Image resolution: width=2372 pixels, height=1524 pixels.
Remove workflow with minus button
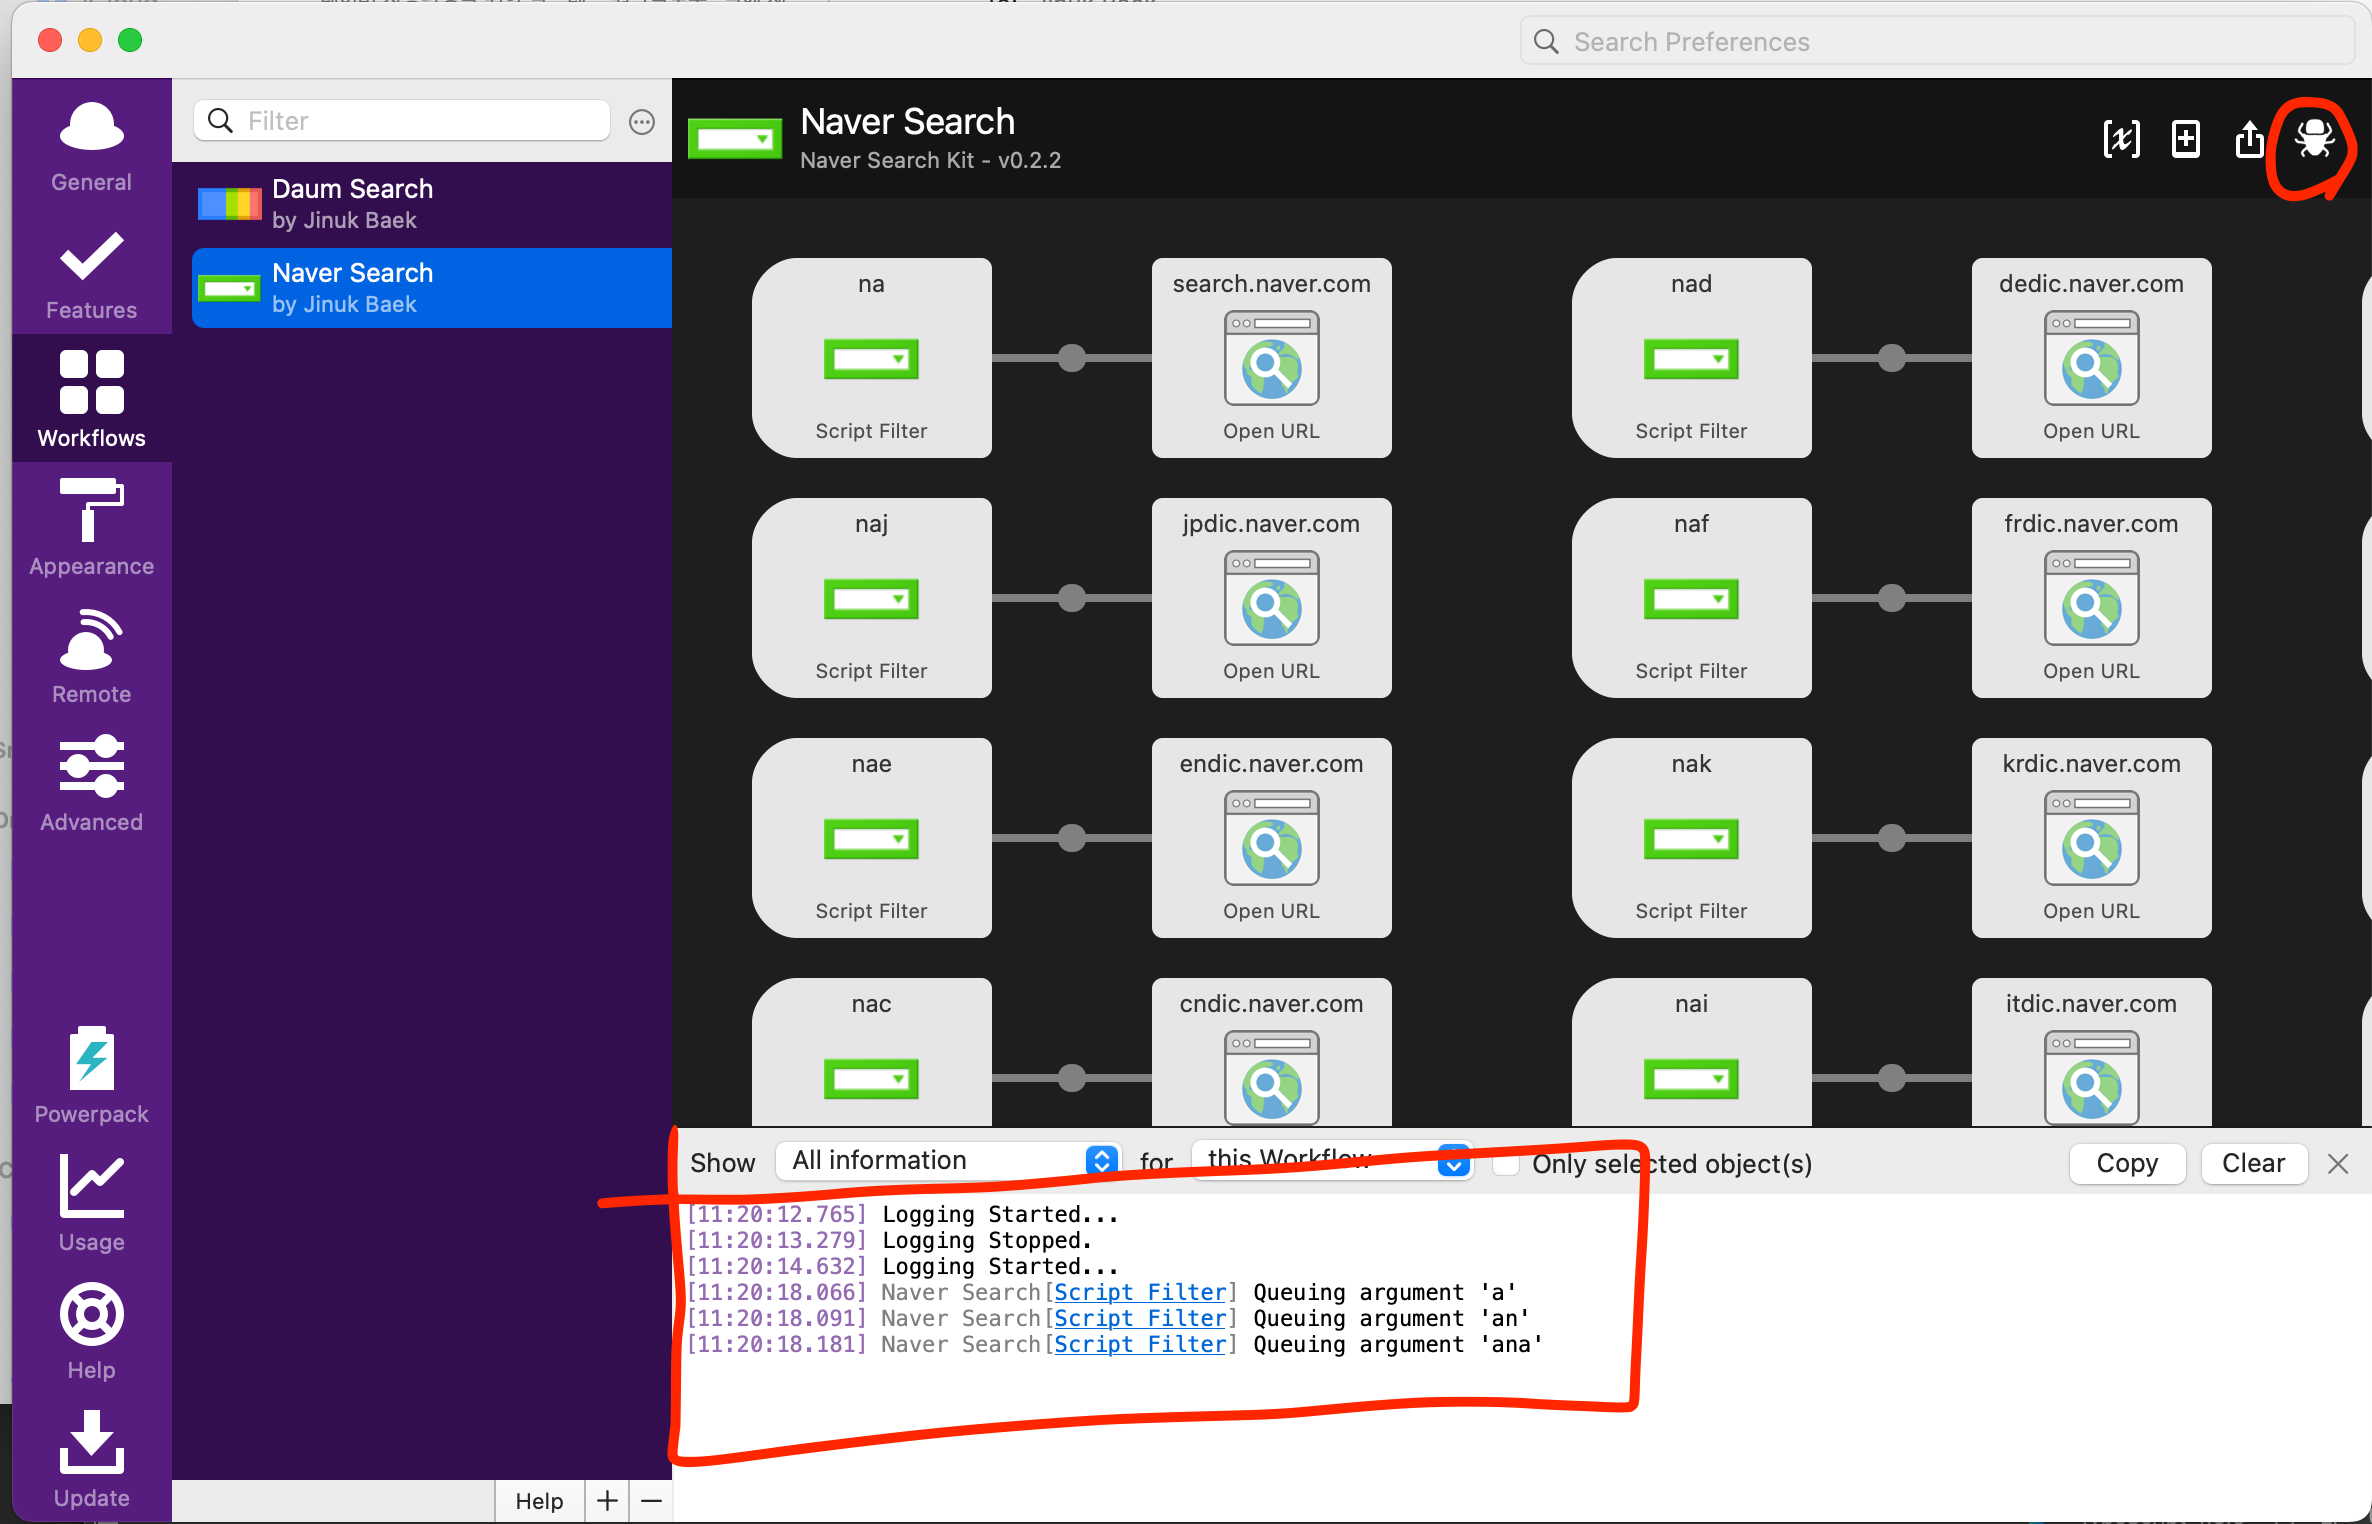(x=651, y=1501)
